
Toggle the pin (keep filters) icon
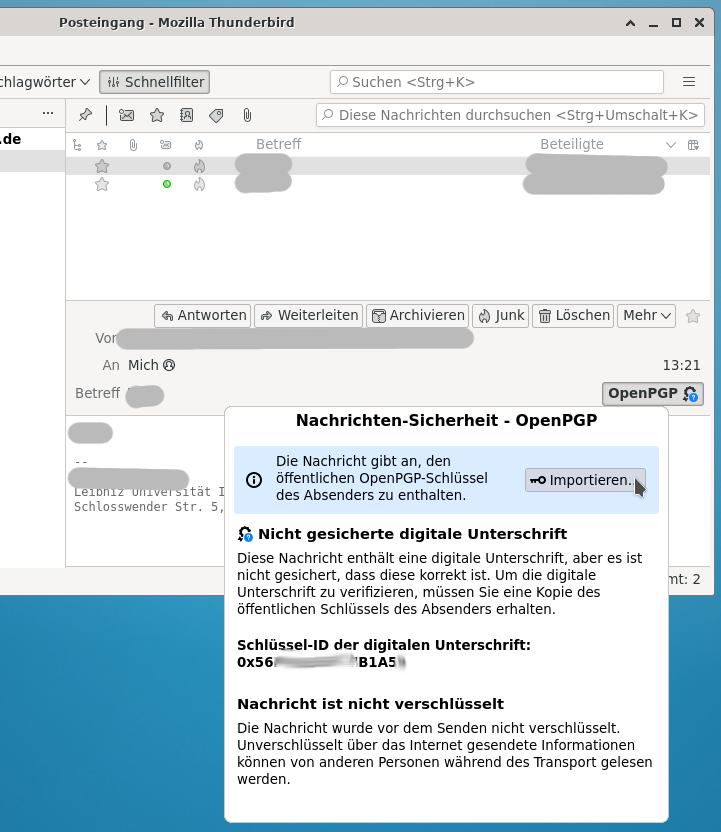pyautogui.click(x=85, y=115)
